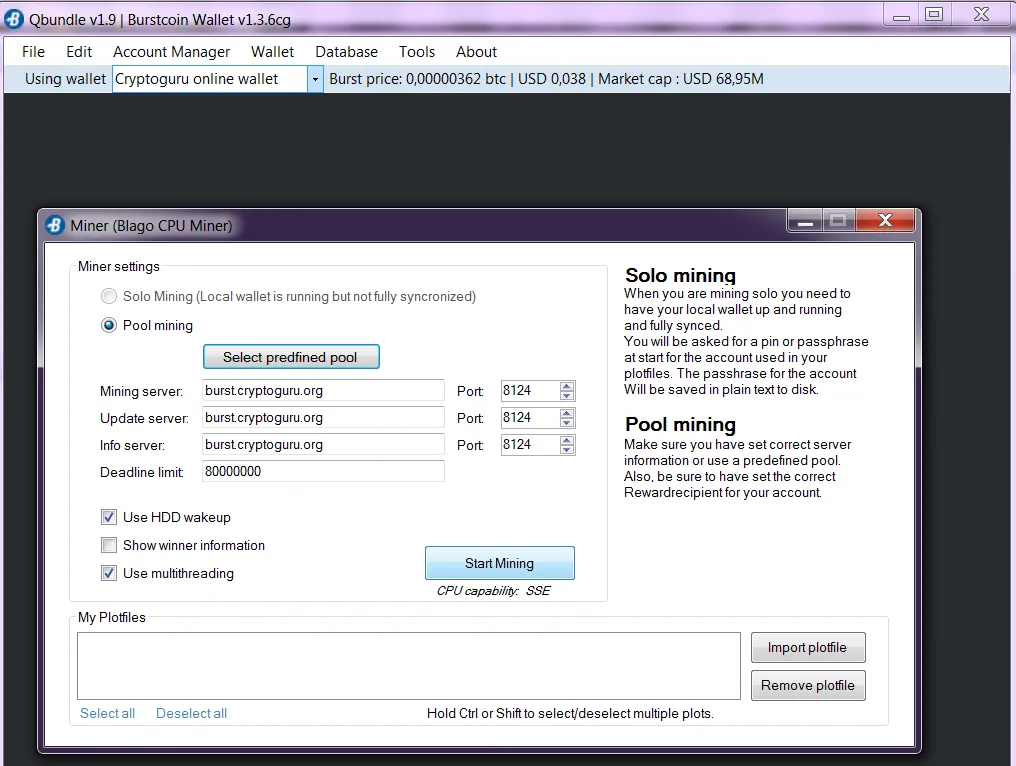Select the Solo Mining radio button
Screen dimensions: 1016x766
tap(109, 296)
